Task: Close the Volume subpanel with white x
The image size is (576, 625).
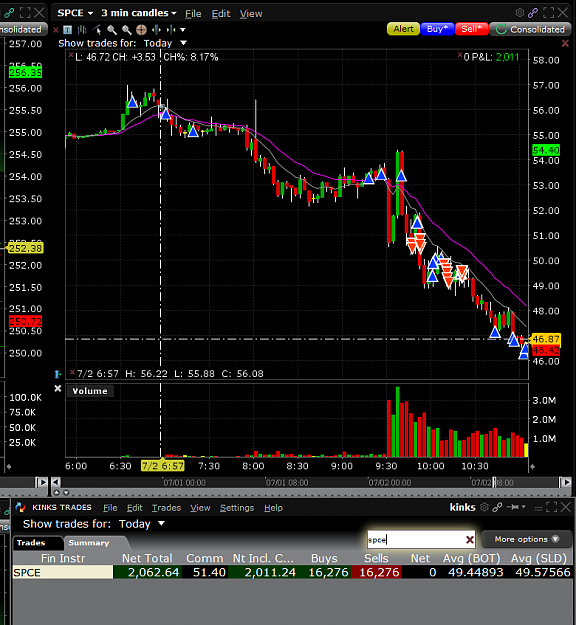Action: (x=58, y=388)
